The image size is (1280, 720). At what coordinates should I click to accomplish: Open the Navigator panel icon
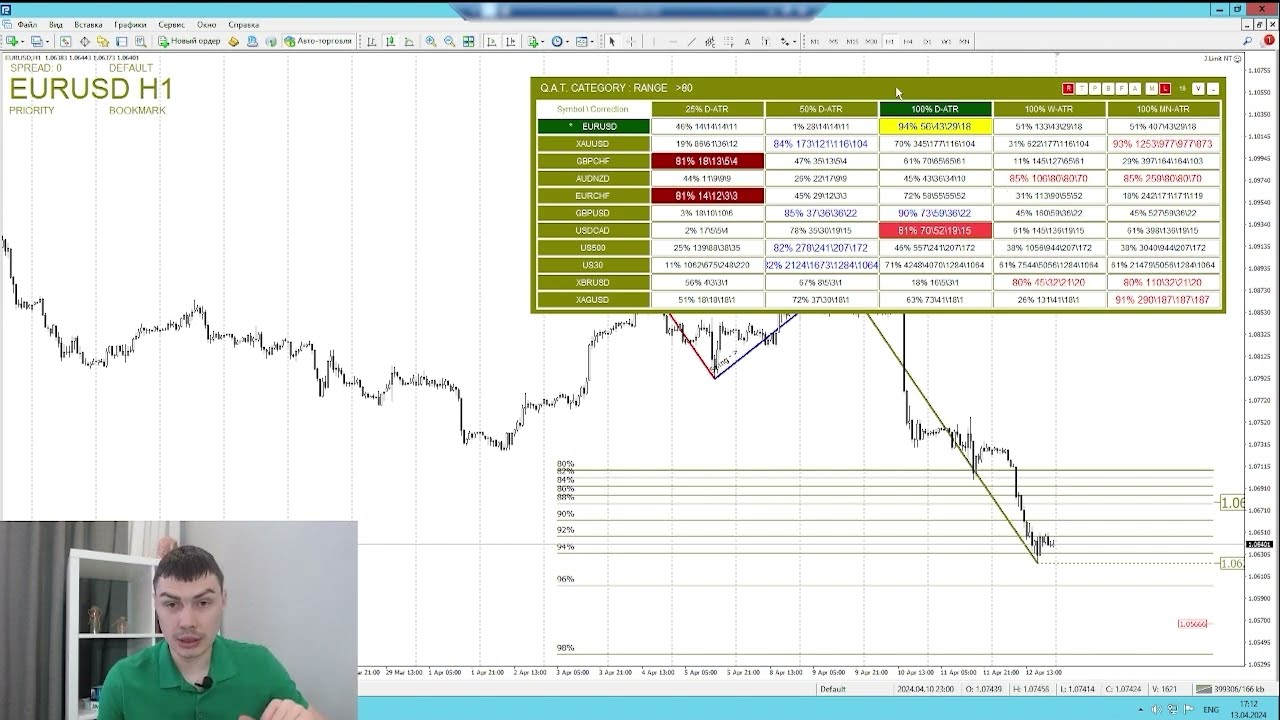click(103, 42)
